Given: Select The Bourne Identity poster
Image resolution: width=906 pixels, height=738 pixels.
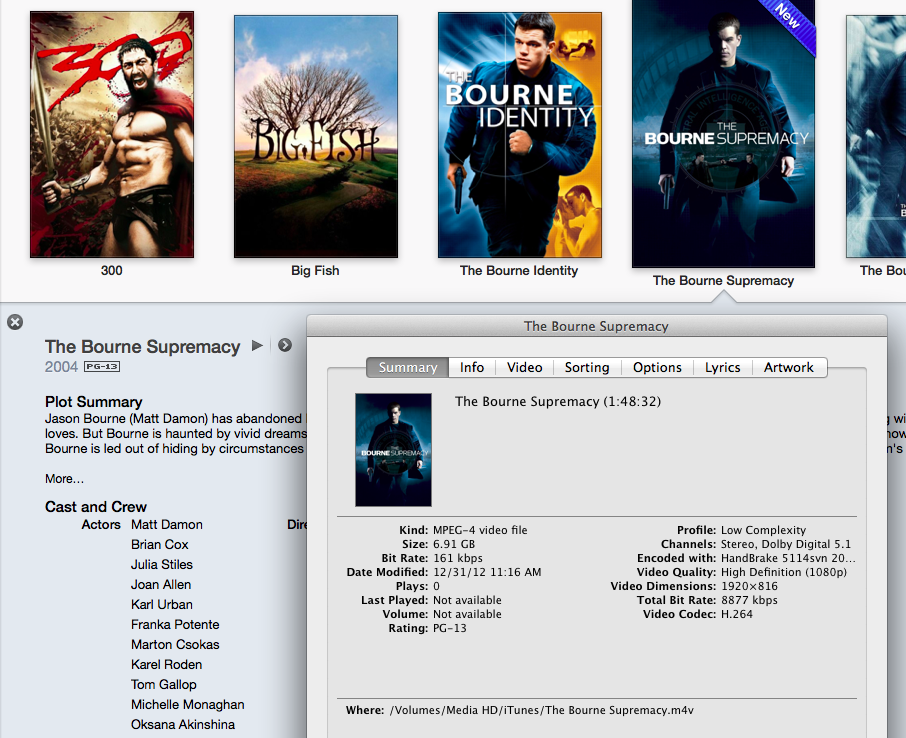Looking at the screenshot, I should click(519, 135).
